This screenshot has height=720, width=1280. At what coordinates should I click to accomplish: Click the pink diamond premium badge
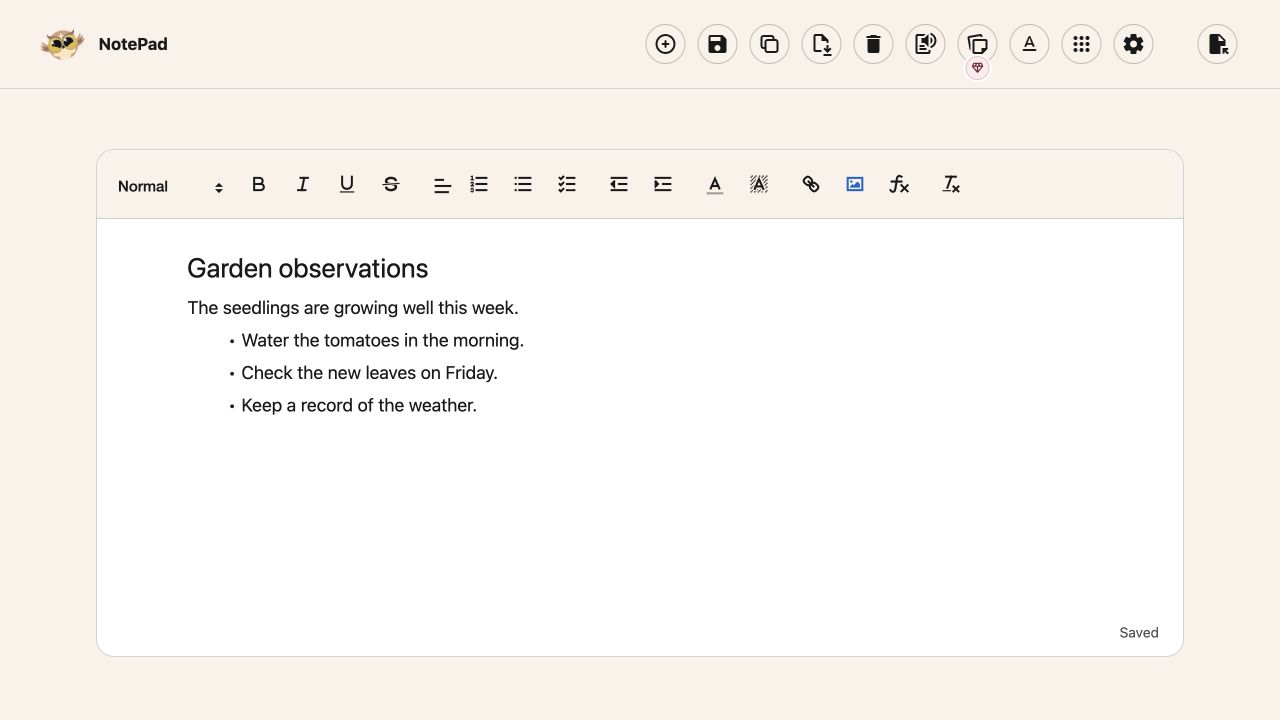(x=977, y=68)
